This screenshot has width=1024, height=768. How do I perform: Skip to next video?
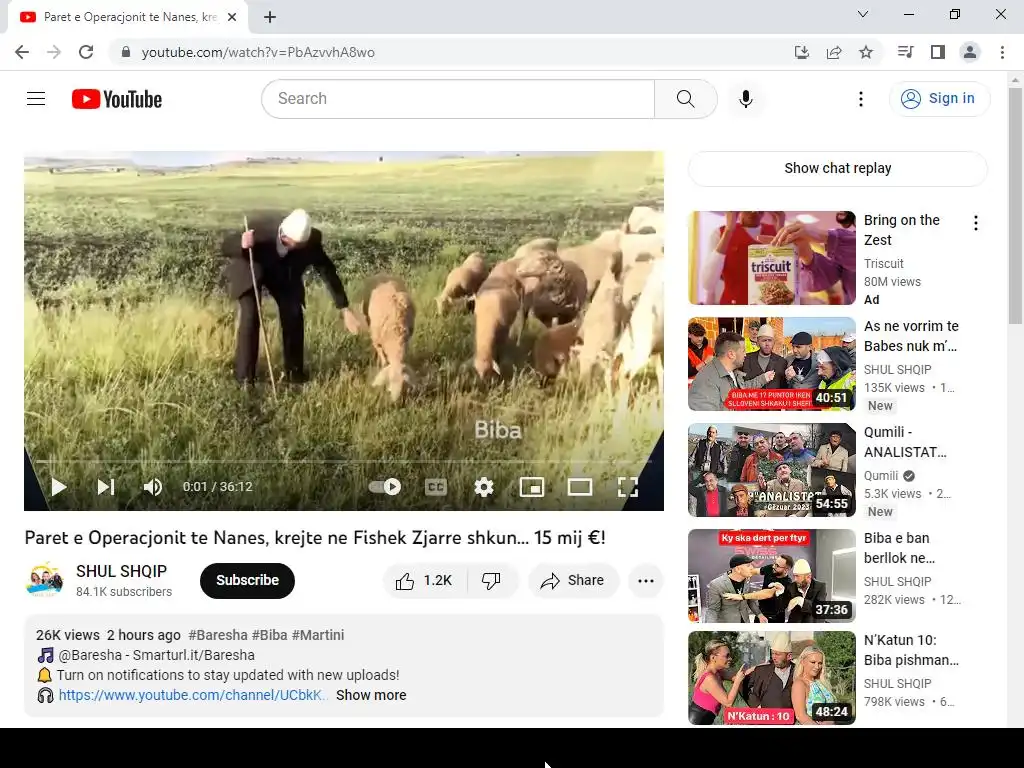pos(106,487)
